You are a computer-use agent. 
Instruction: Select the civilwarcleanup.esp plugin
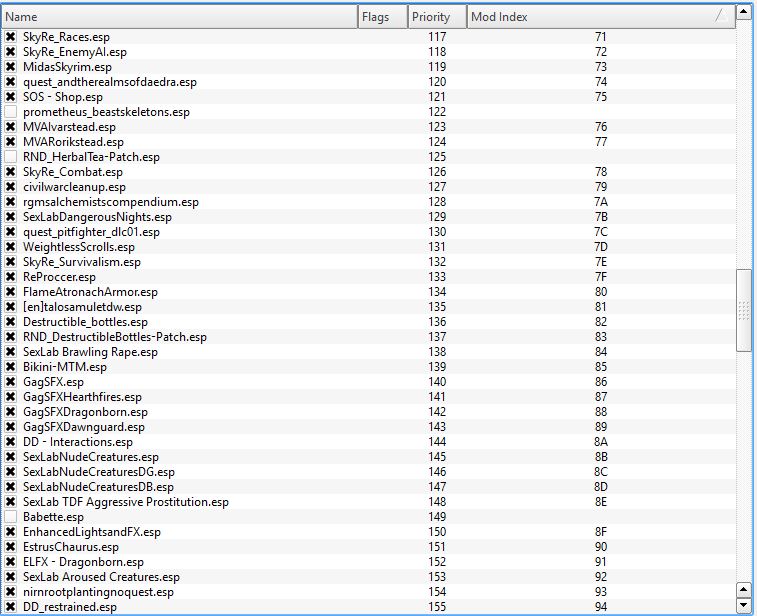coord(74,187)
